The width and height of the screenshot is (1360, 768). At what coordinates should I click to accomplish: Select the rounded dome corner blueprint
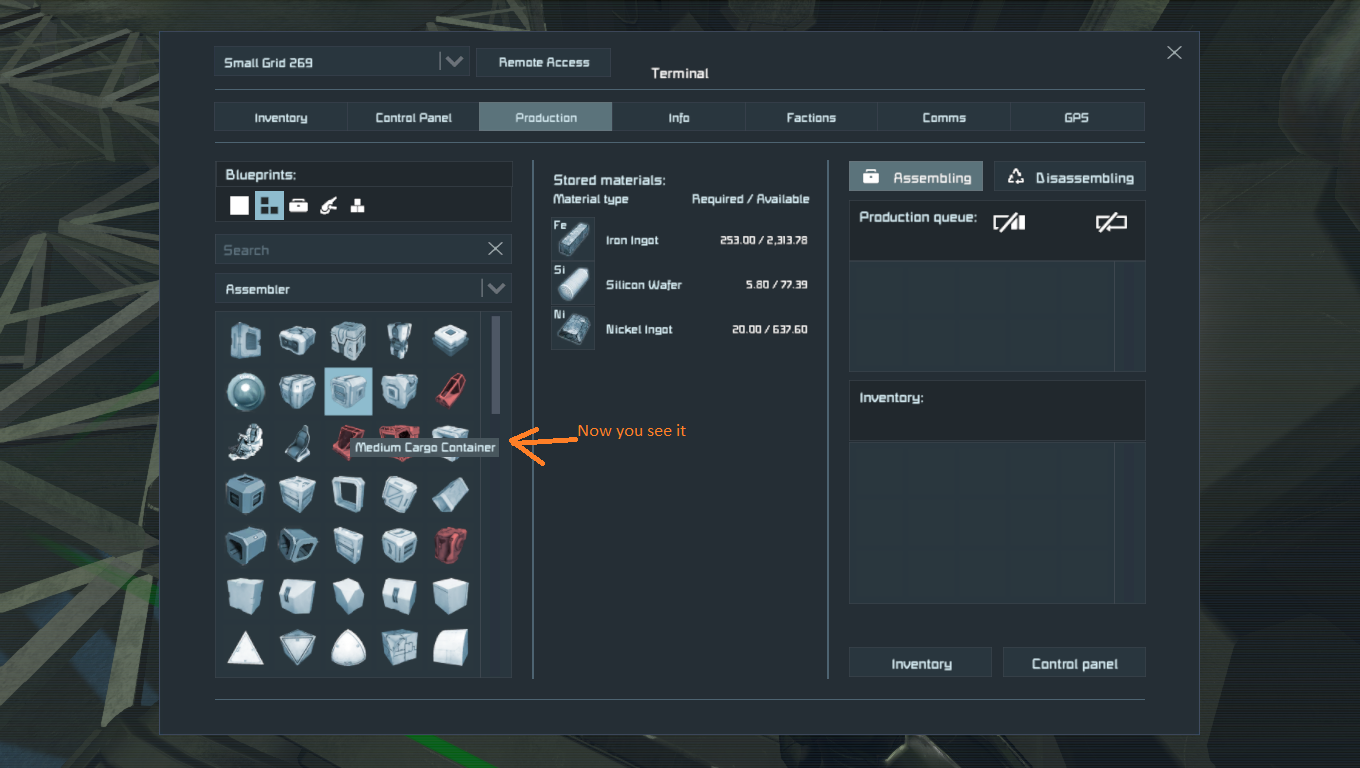pyautogui.click(x=348, y=647)
